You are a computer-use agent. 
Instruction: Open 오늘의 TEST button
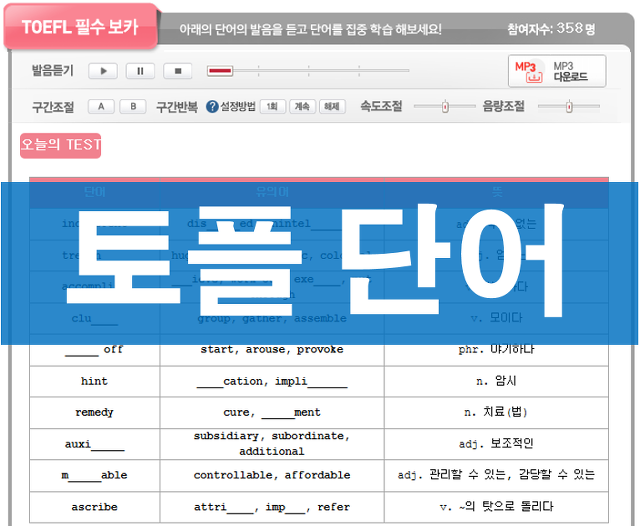tap(60, 145)
